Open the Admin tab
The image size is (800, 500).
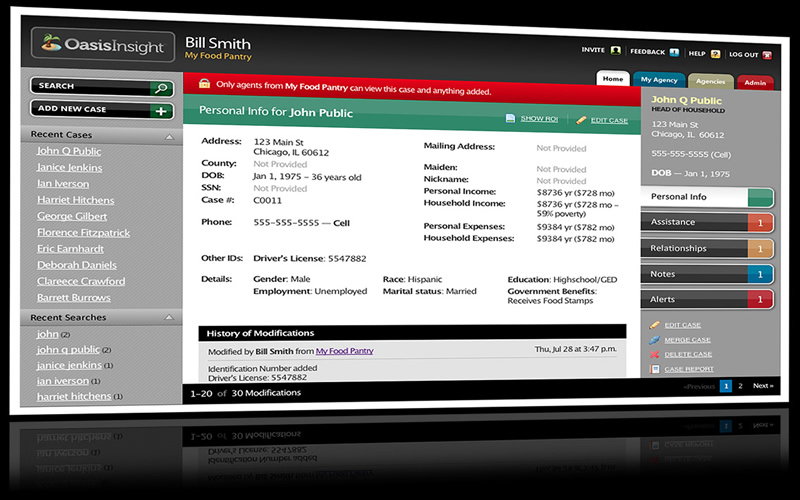point(755,82)
